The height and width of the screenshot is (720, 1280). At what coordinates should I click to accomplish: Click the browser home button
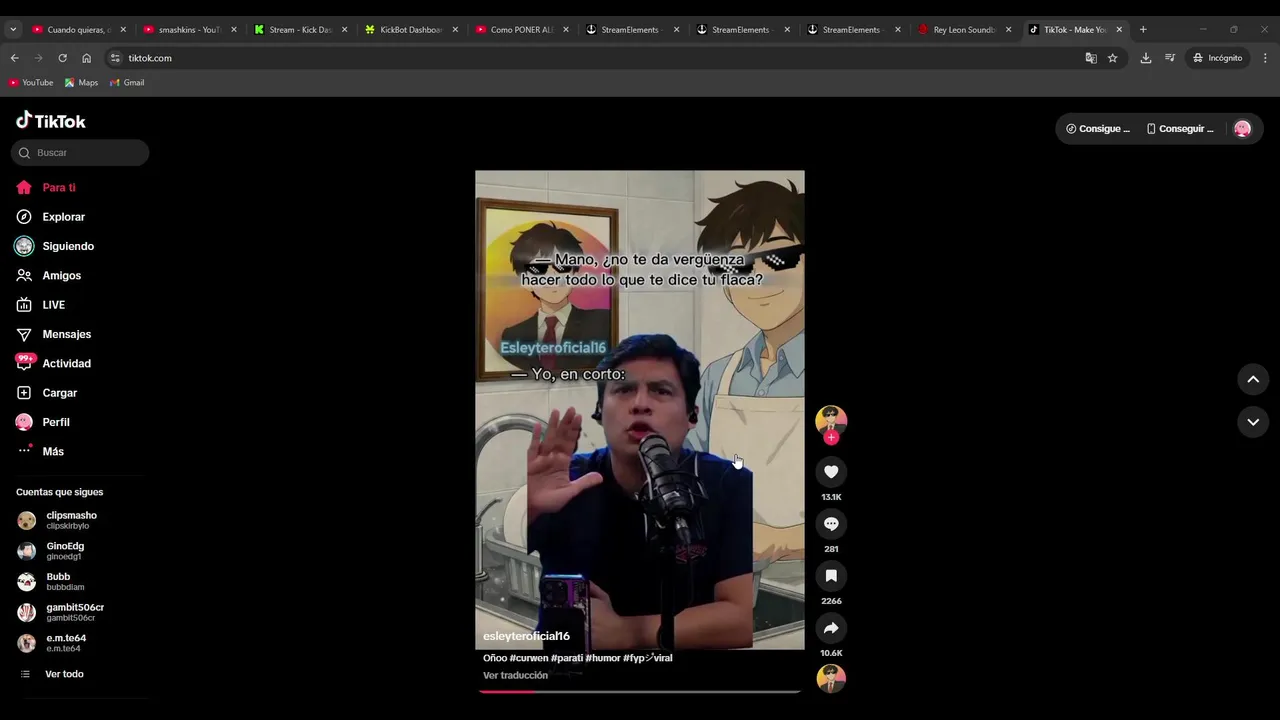point(86,58)
